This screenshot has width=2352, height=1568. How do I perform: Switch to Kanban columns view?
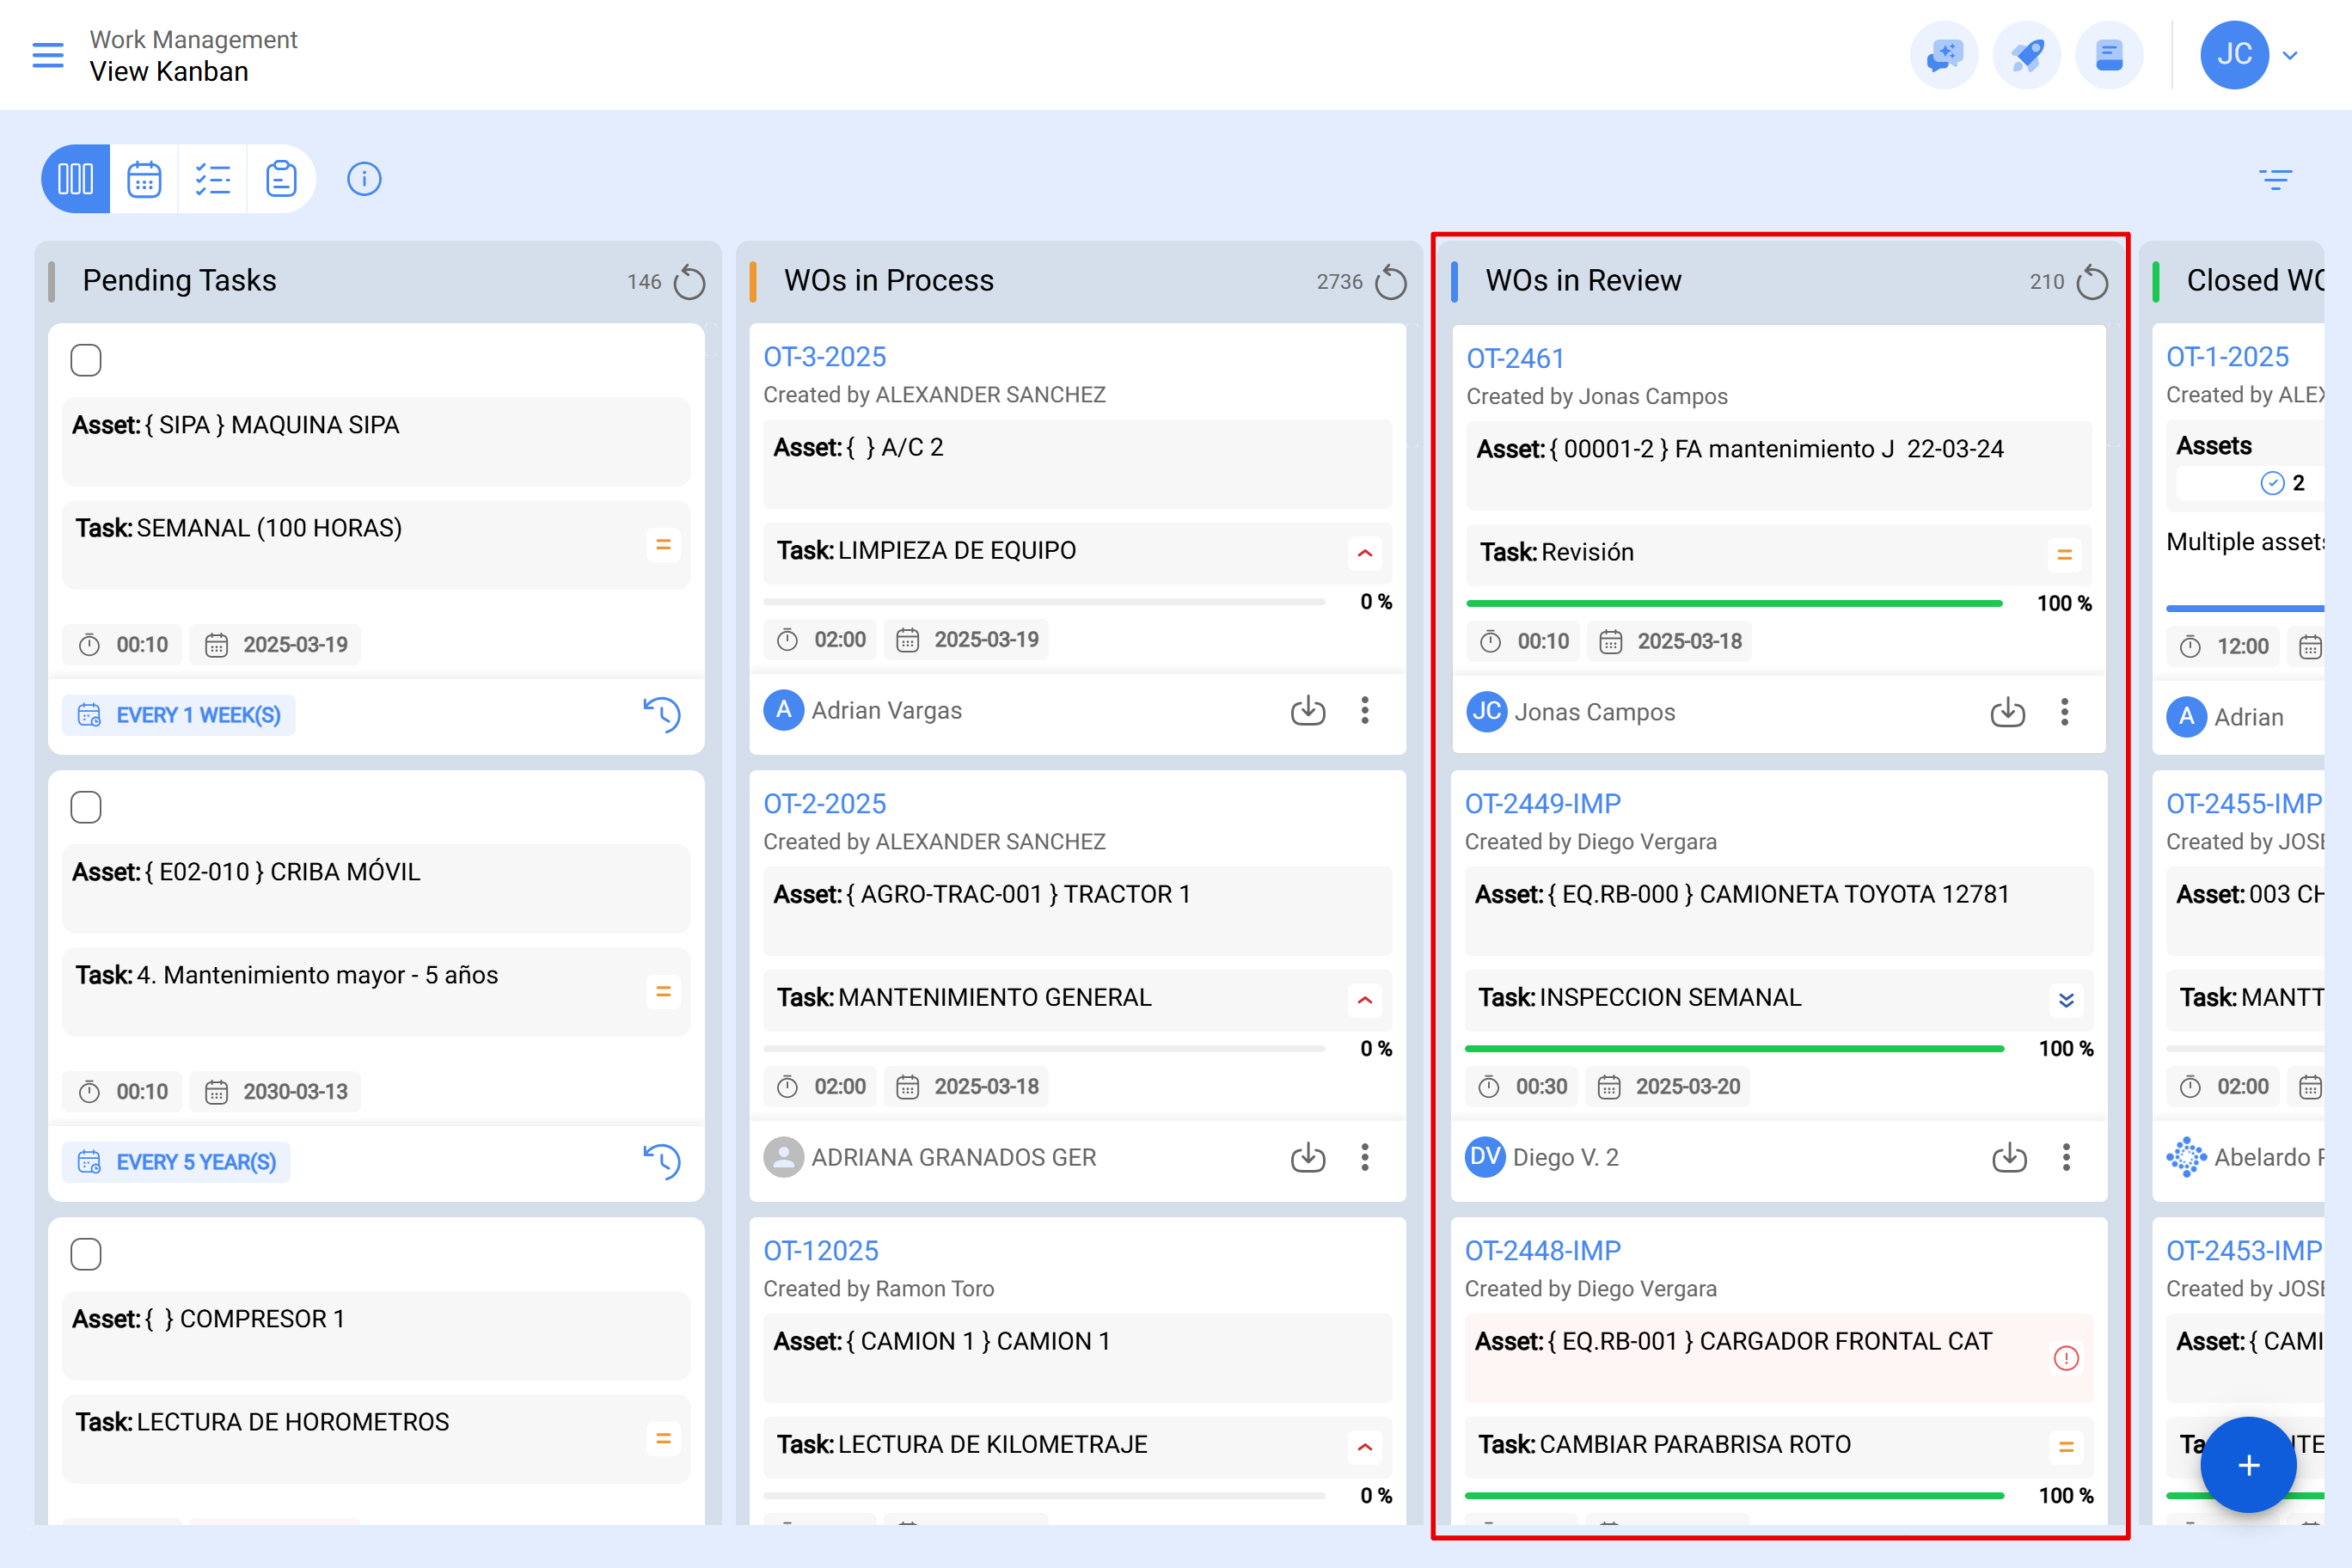pyautogui.click(x=76, y=179)
